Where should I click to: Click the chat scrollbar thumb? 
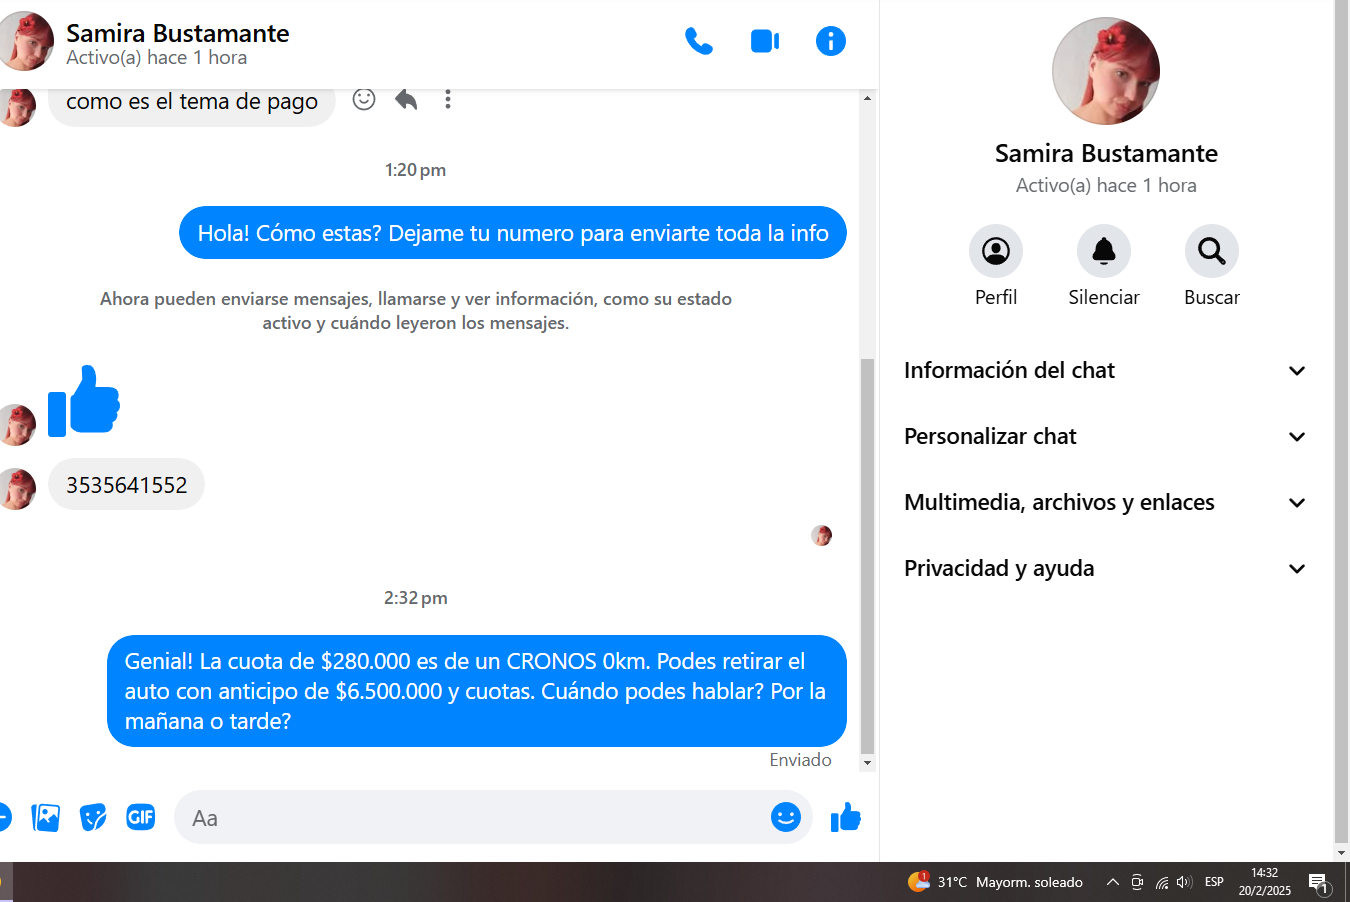pos(867,556)
